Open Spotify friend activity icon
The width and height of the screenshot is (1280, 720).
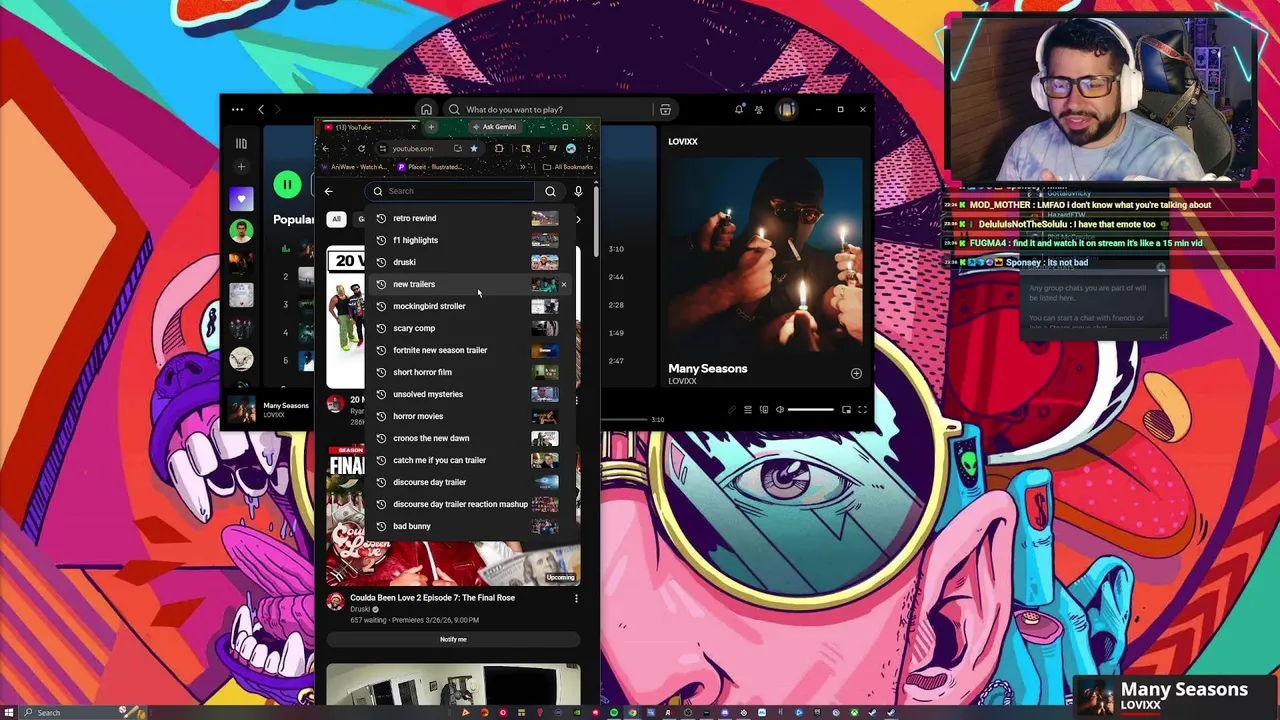[x=759, y=109]
